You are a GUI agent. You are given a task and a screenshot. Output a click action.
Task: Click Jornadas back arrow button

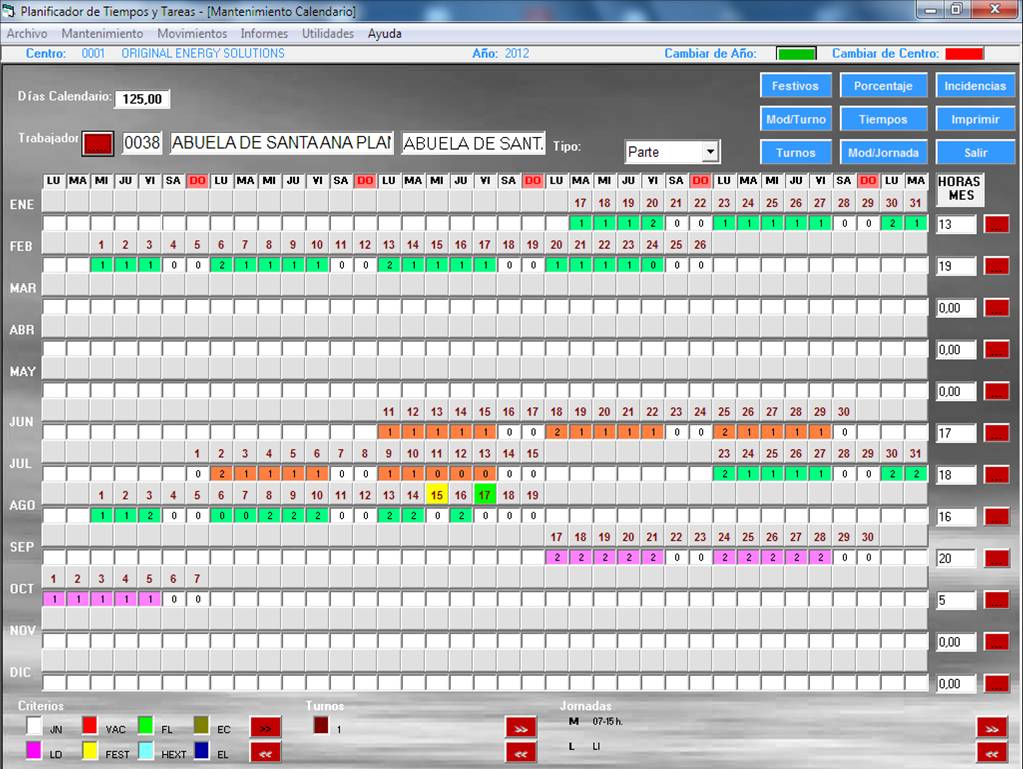(991, 753)
